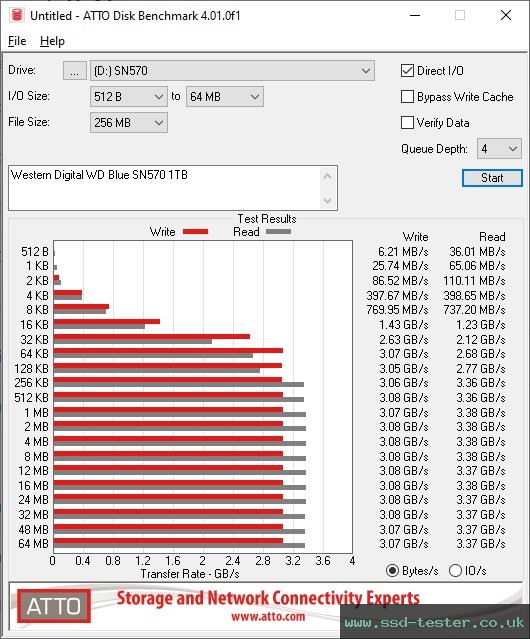
Task: Click the 'Queue Depth:' label
Action: 434,149
